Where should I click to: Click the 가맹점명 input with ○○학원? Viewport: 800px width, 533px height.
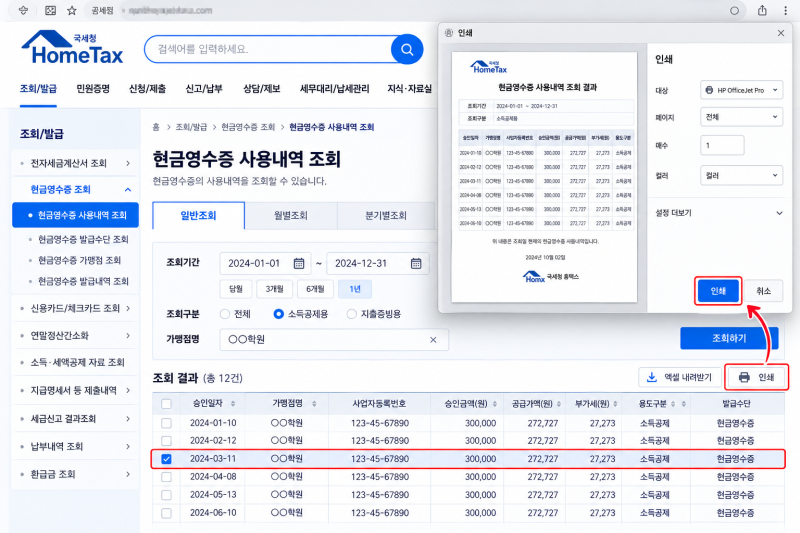(x=334, y=340)
